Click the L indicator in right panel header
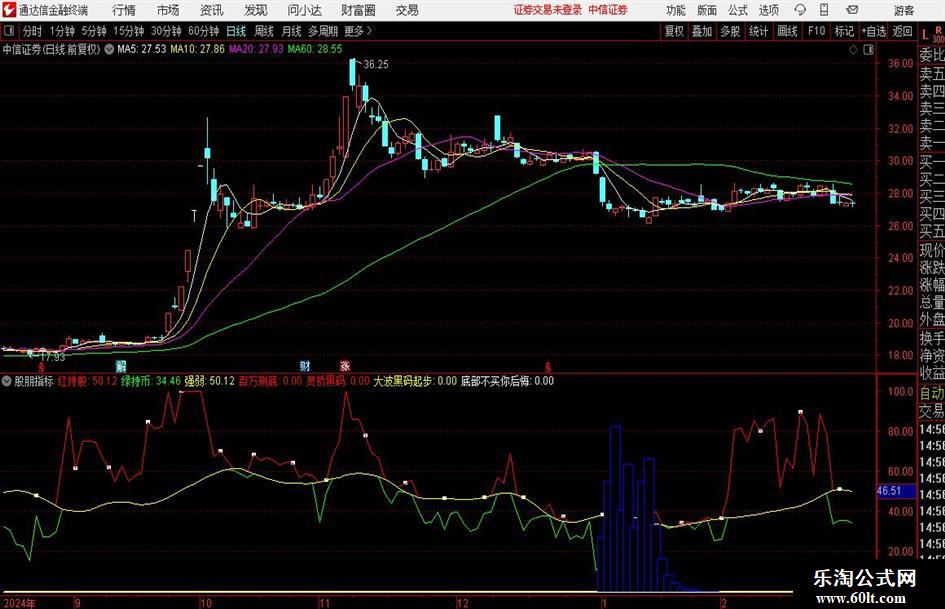945x609 pixels. [x=925, y=36]
